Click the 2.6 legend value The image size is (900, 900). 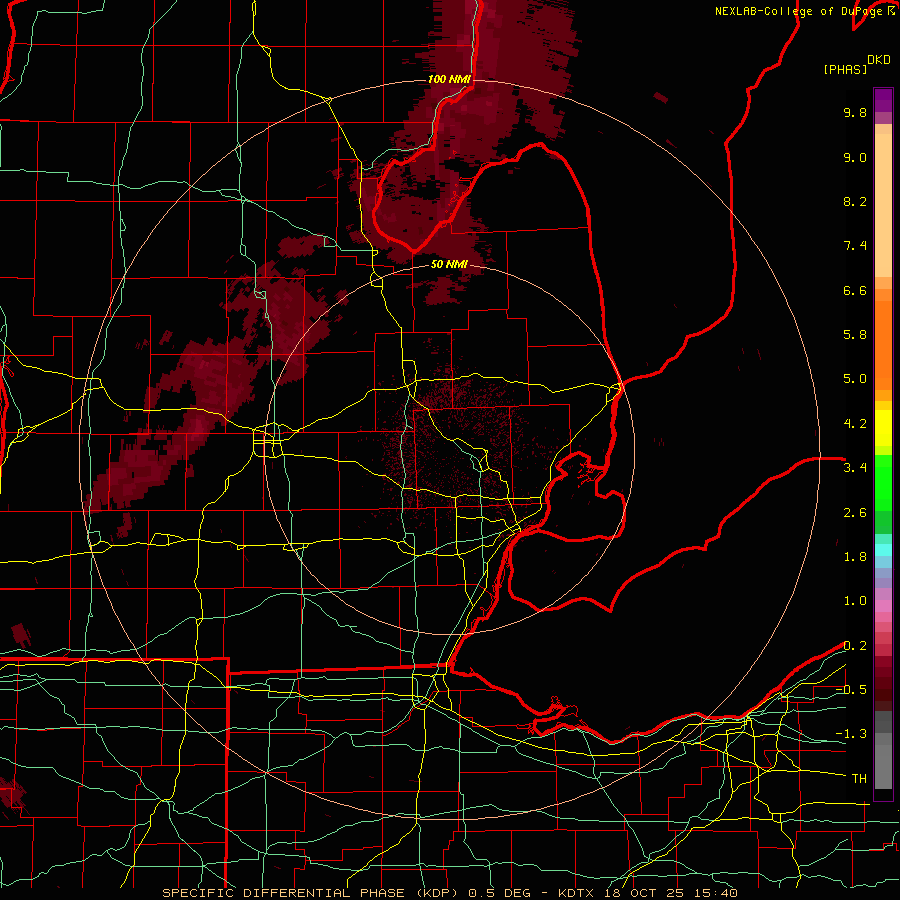(x=855, y=513)
